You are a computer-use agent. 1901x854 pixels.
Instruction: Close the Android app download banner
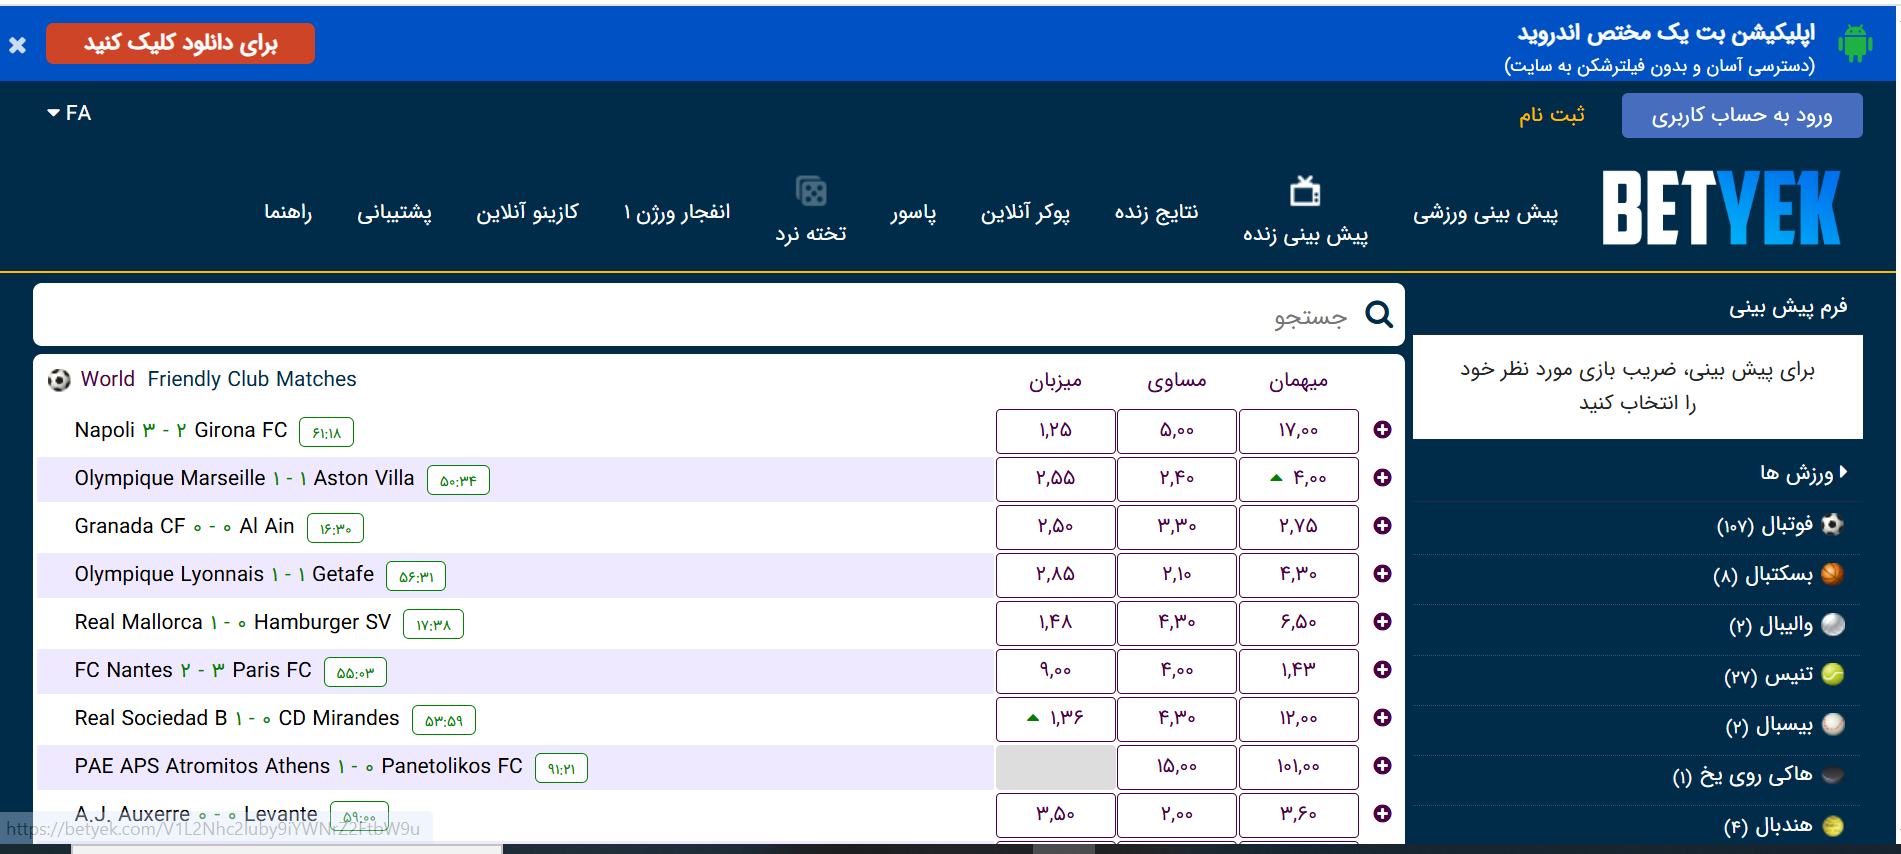click(x=17, y=45)
